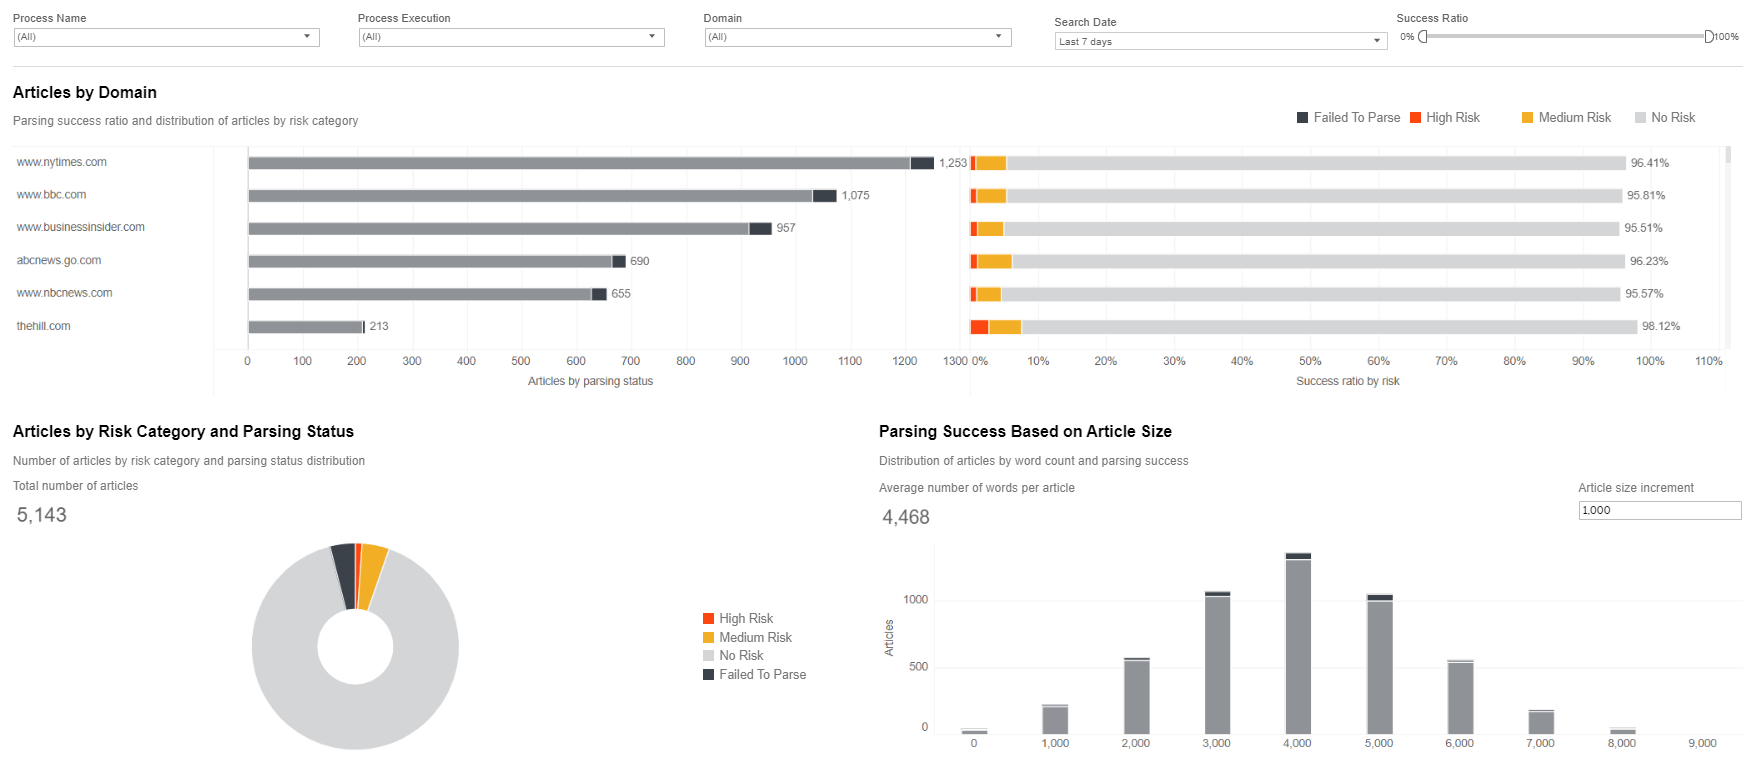Screen dimensions: 1753x771
Task: Click the Failed To Parse item in donut legend
Action: click(x=755, y=675)
